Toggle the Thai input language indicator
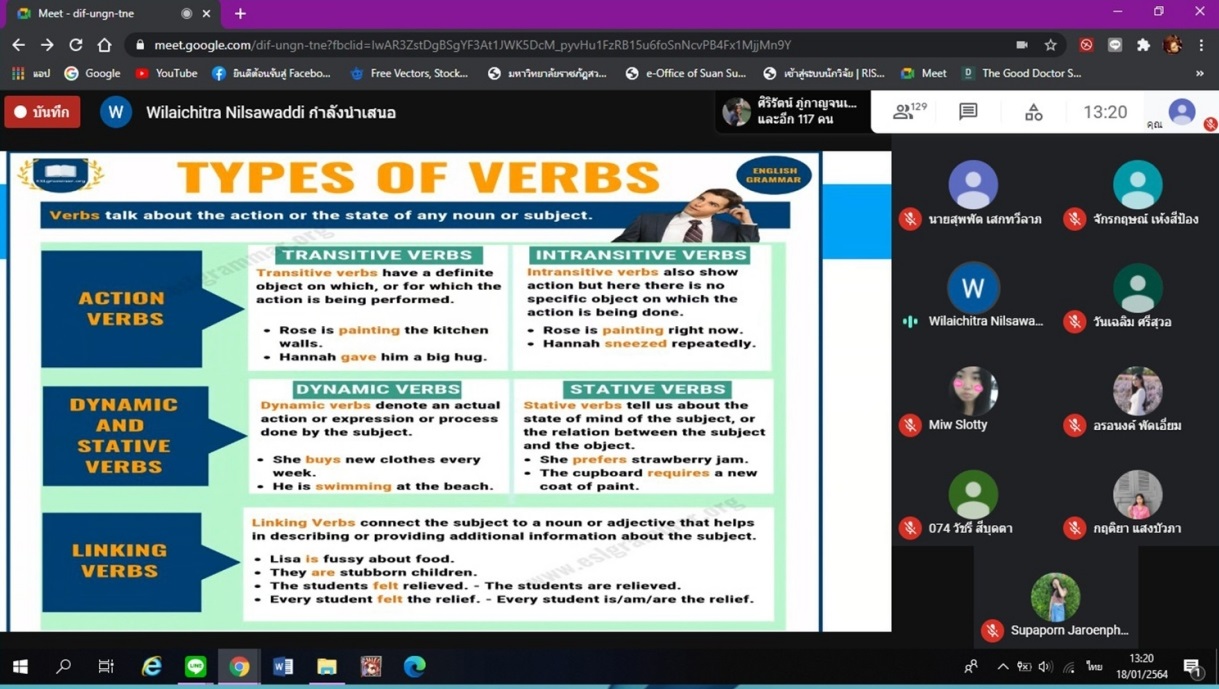Viewport: 1219px width, 689px height. tap(1094, 667)
